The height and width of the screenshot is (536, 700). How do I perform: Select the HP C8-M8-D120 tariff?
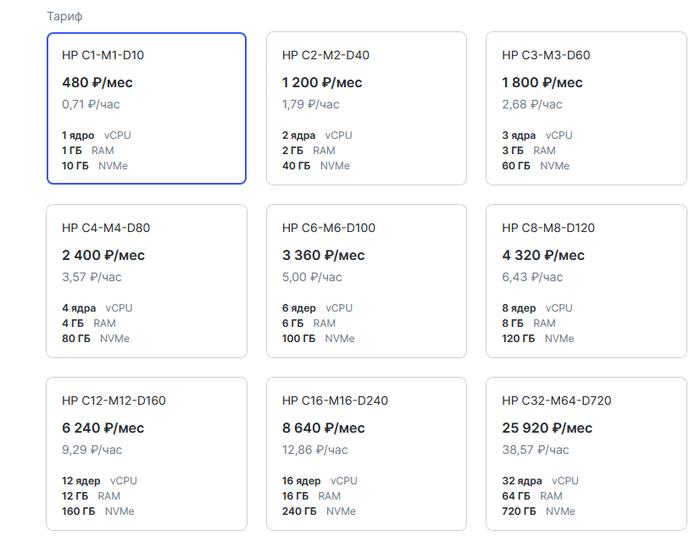586,281
